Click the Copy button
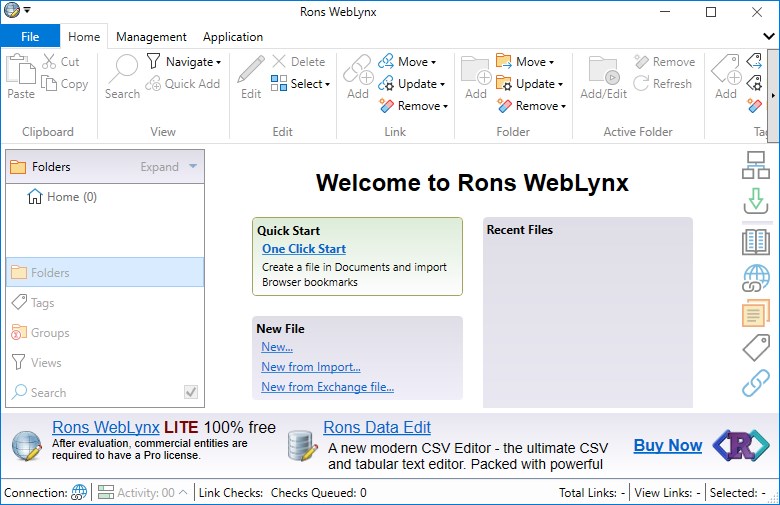The image size is (780, 505). tap(65, 84)
